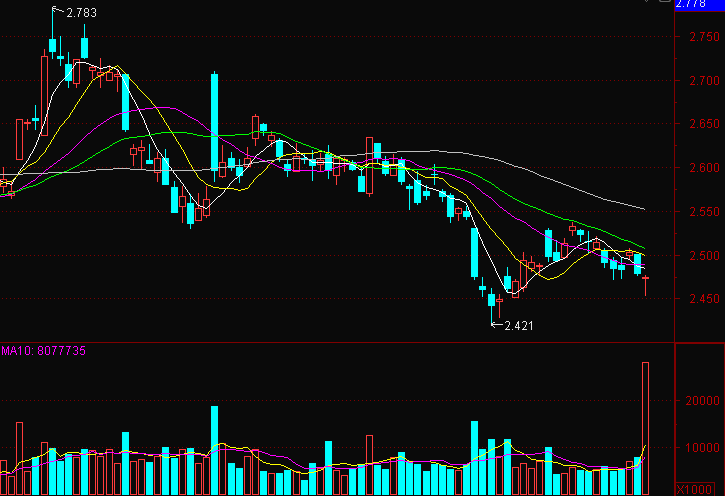
Task: Select the candlestick at the 2.783 high
Action: tap(53, 42)
